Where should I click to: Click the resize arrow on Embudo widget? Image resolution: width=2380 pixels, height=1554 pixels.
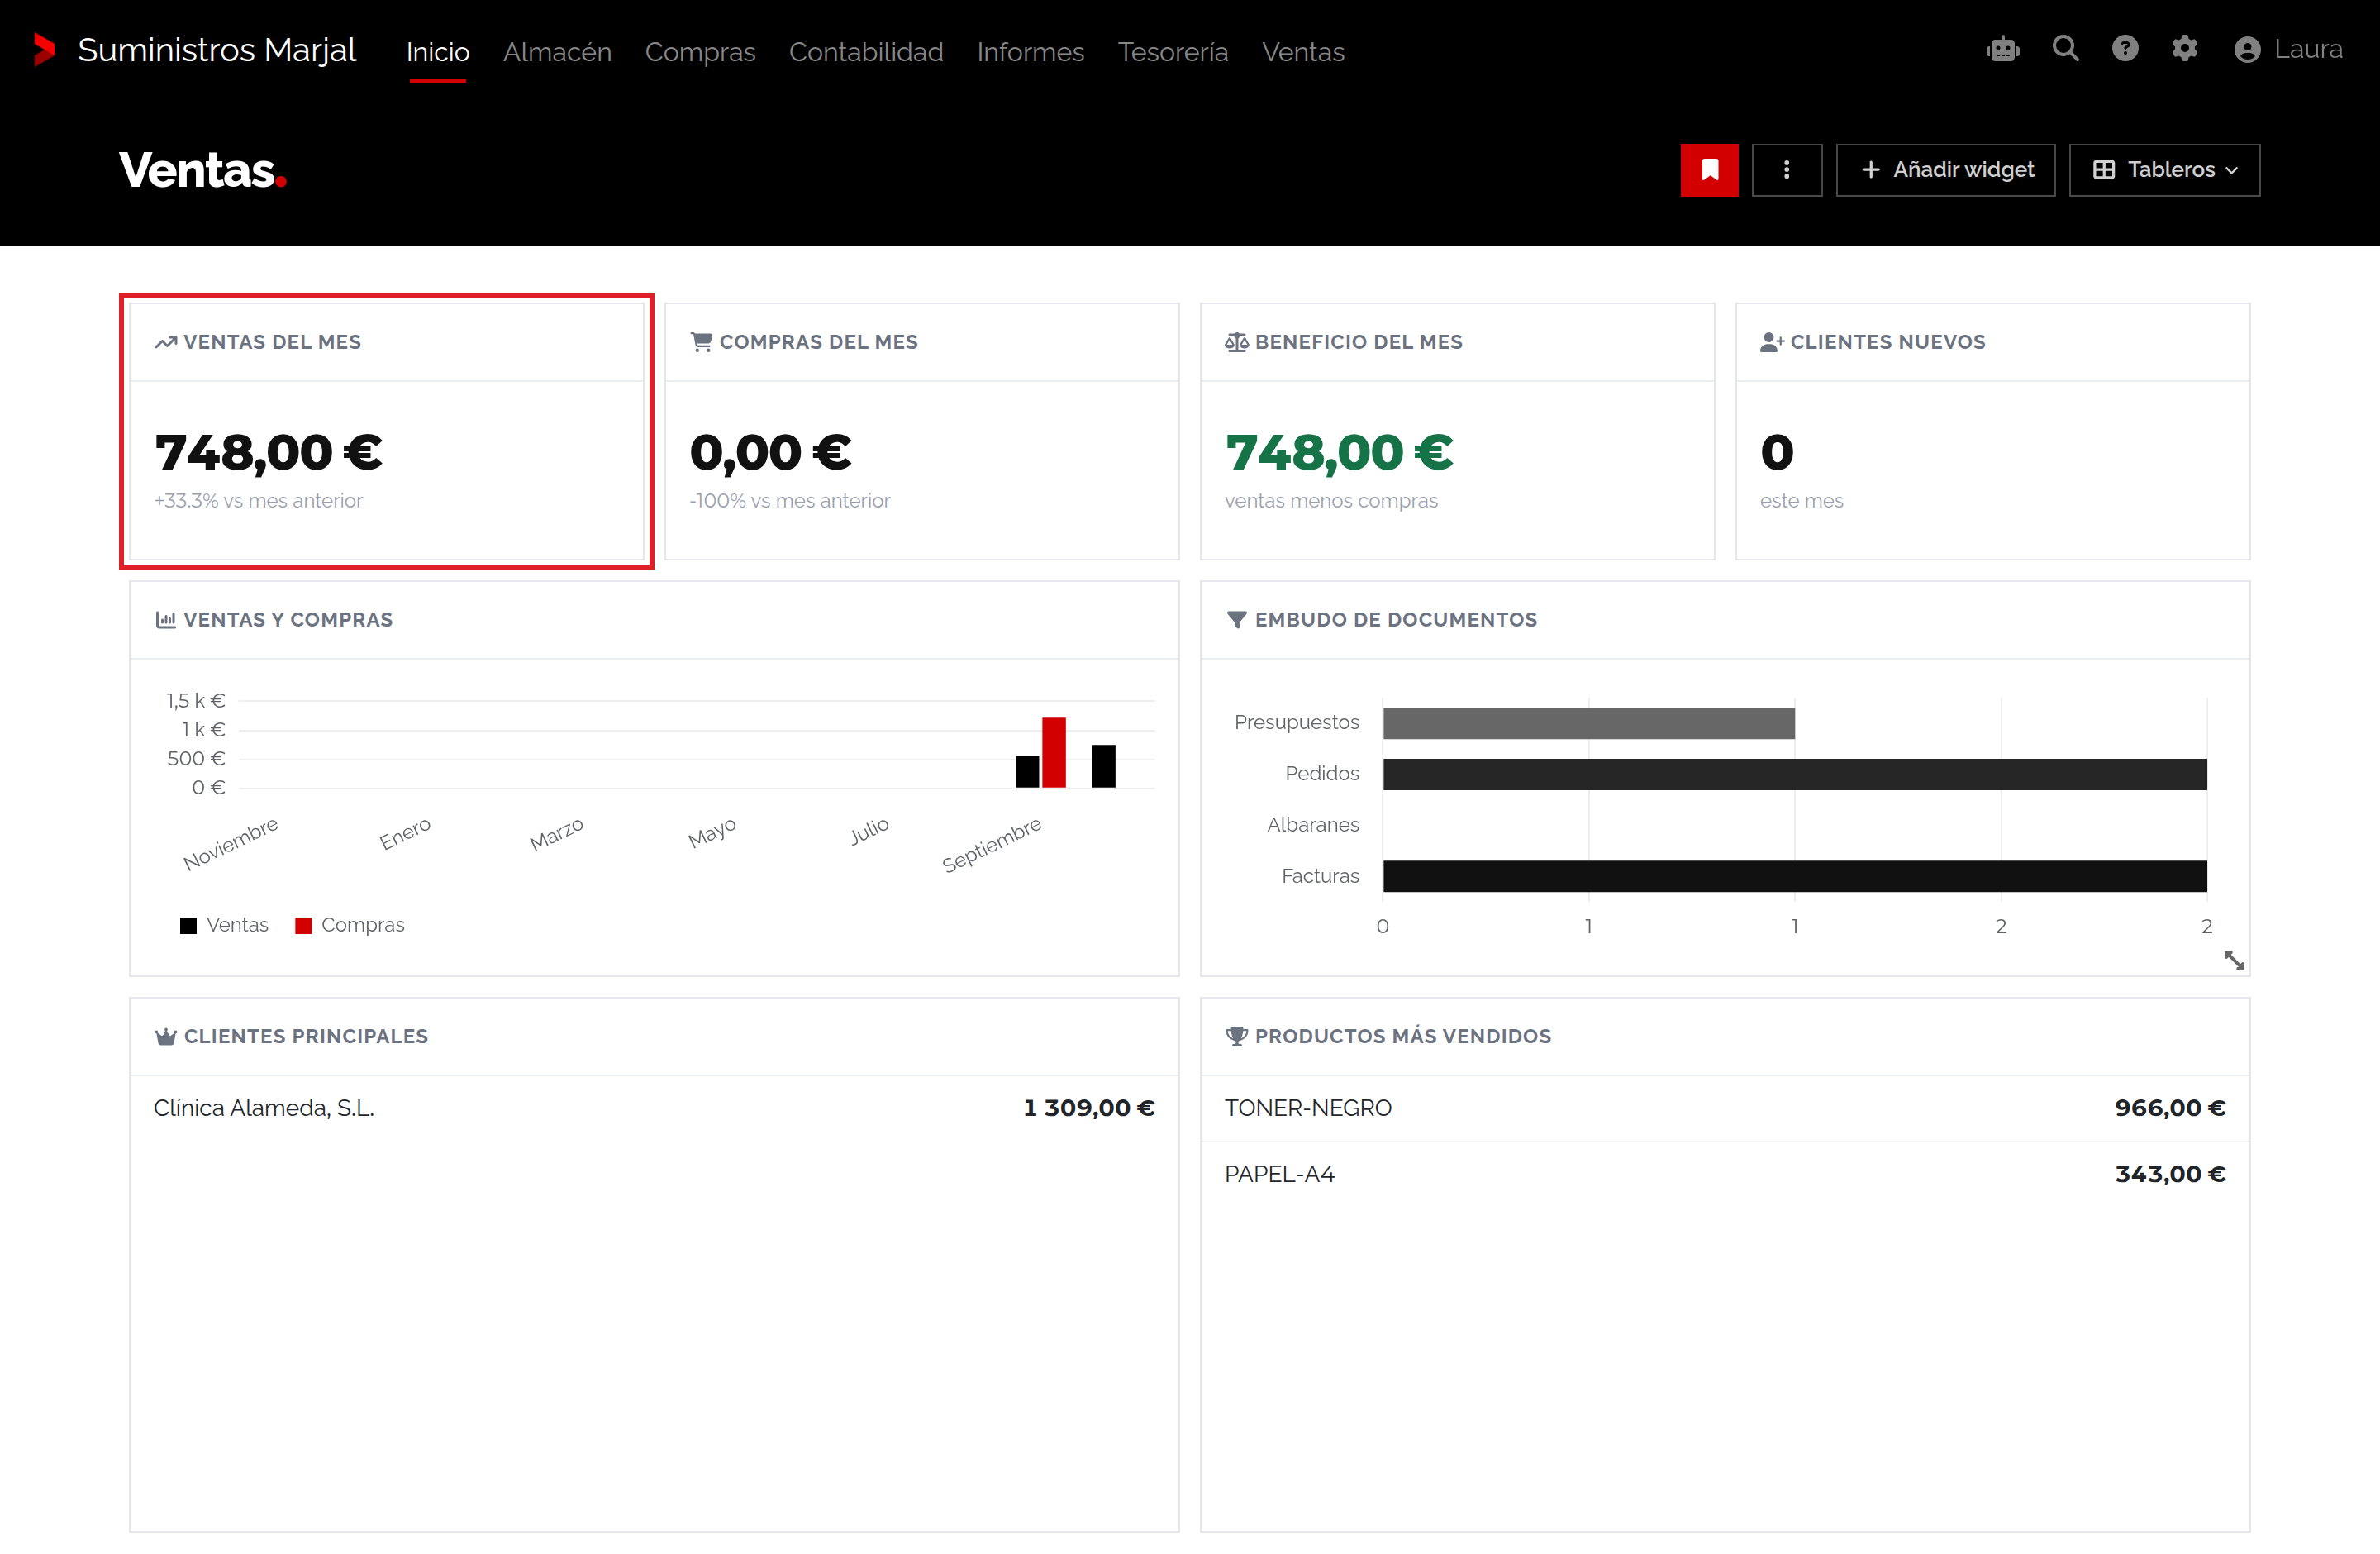tap(2233, 960)
